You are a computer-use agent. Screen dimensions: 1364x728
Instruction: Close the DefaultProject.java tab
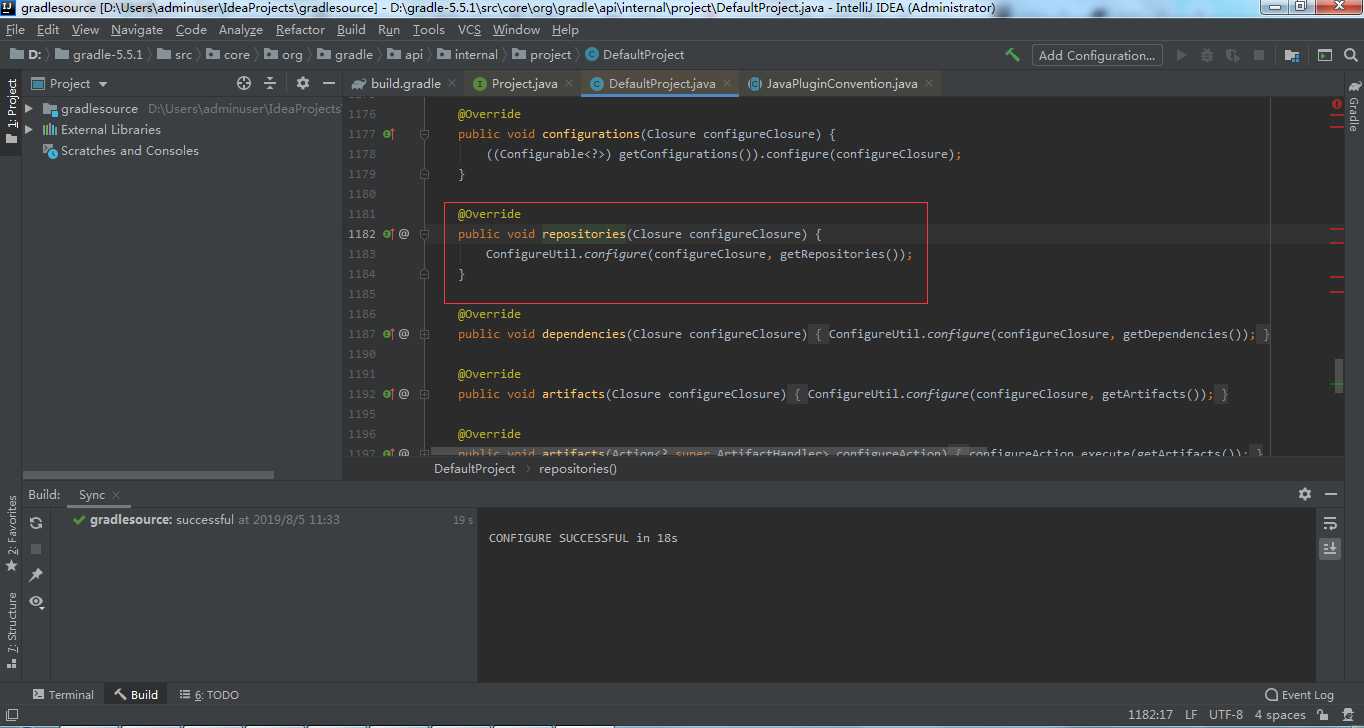pyautogui.click(x=727, y=84)
